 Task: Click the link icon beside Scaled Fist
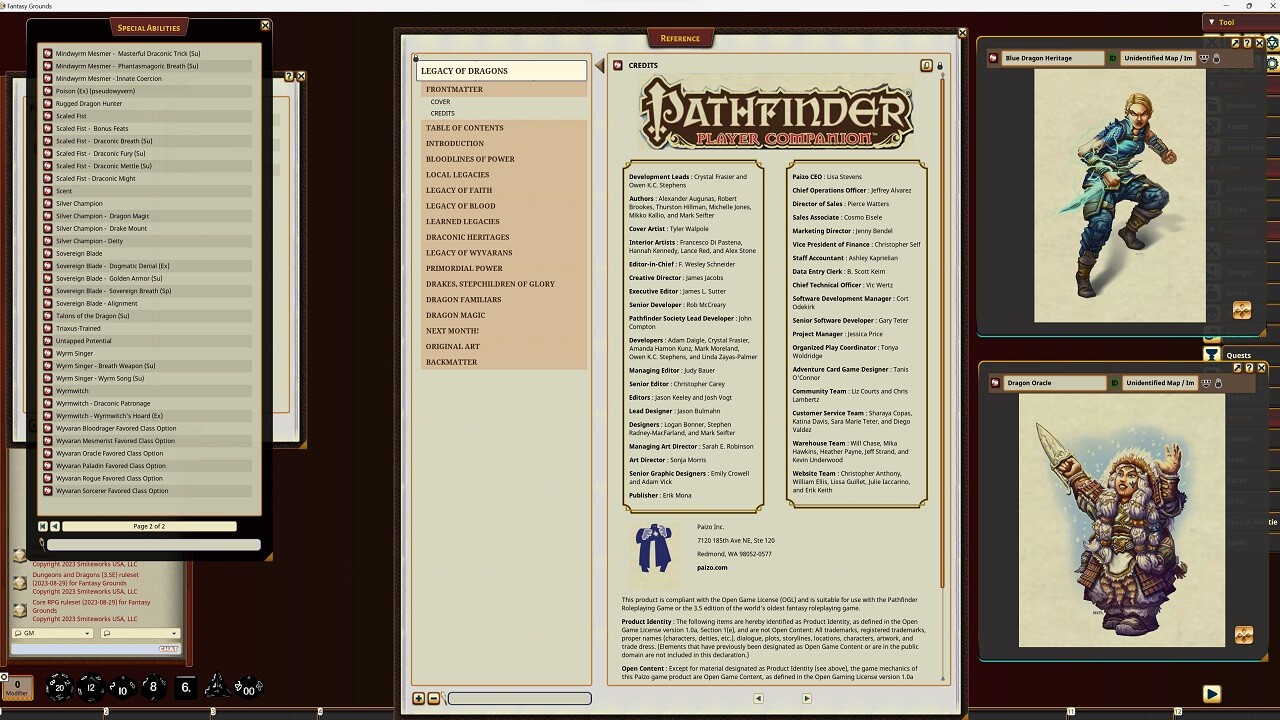pos(47,116)
